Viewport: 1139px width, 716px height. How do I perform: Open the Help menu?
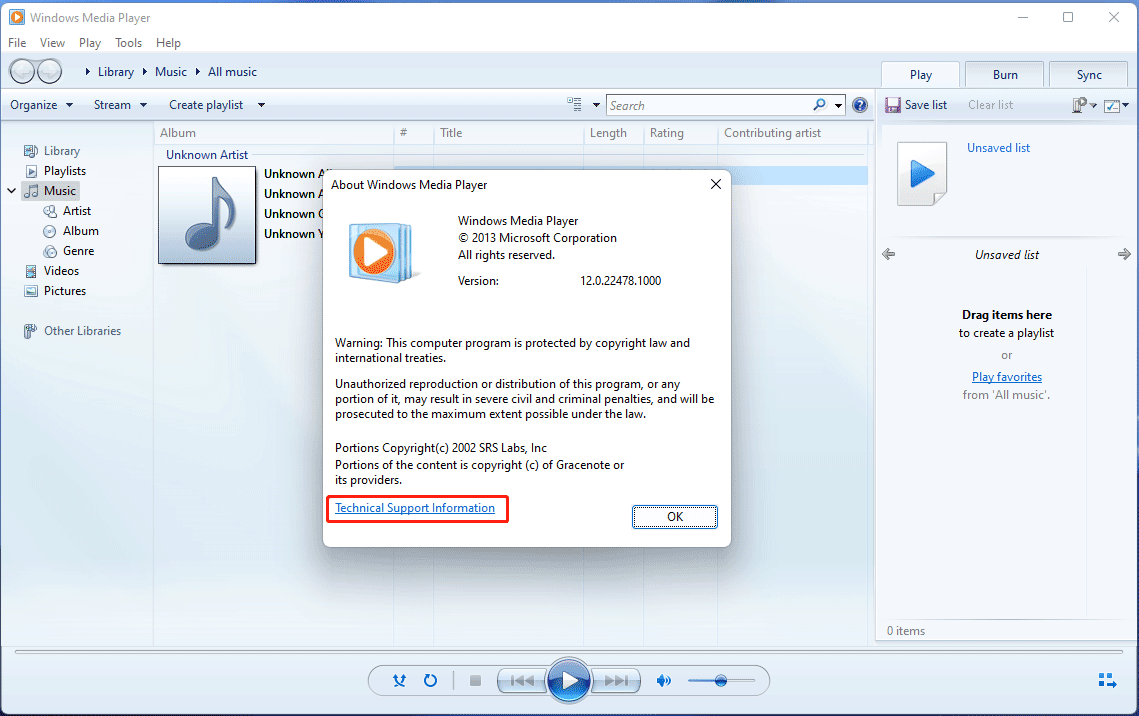click(169, 43)
